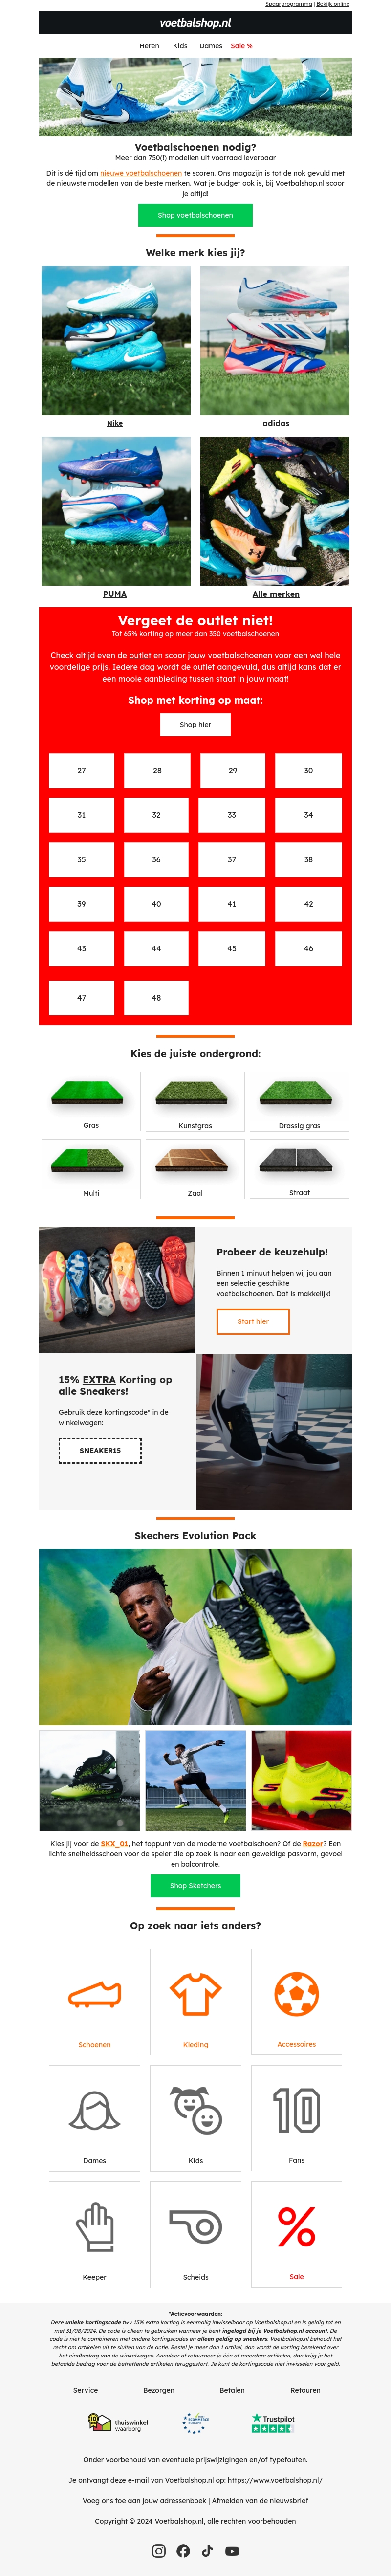
Task: Open the Facebook icon in footer
Action: pos(183,2550)
